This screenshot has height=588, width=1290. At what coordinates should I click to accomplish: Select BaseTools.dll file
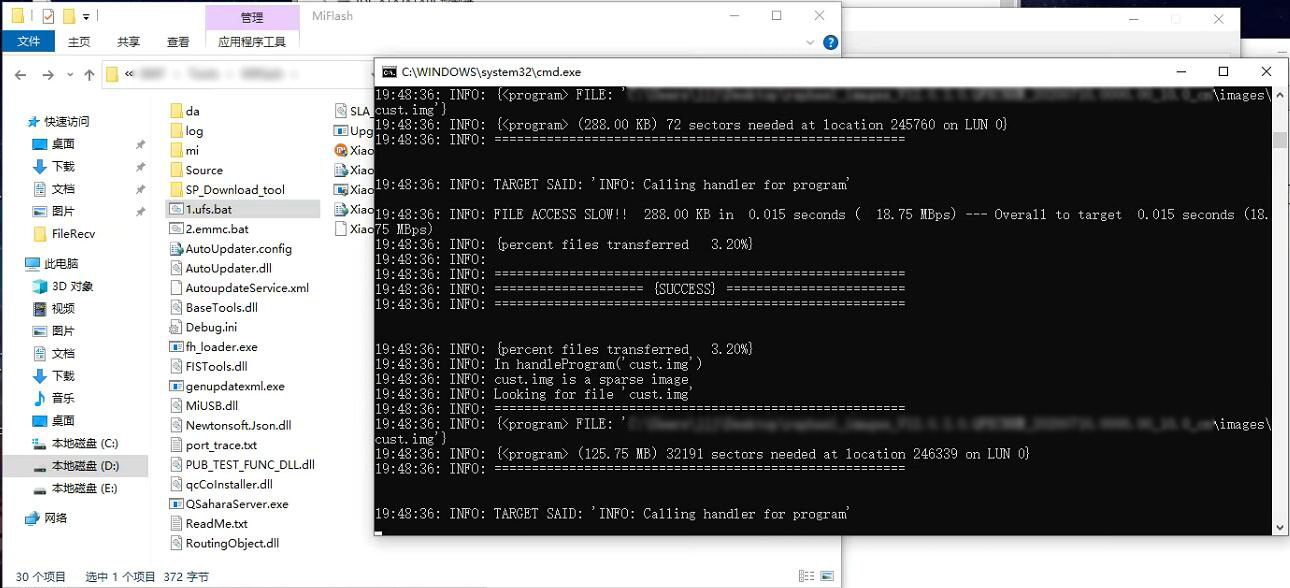[221, 308]
